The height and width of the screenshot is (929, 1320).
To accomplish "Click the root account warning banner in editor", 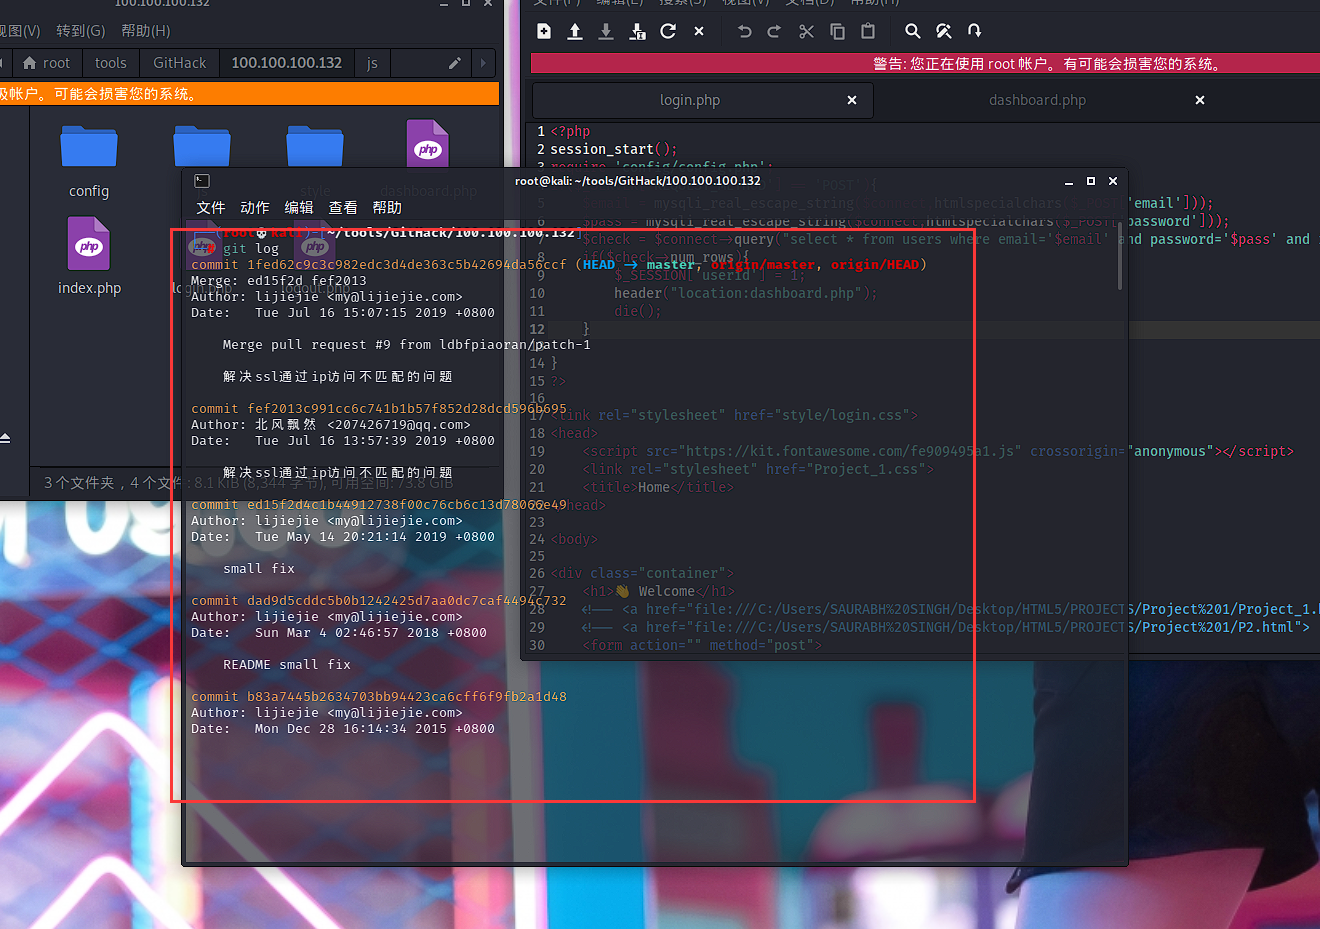I will [x=924, y=64].
